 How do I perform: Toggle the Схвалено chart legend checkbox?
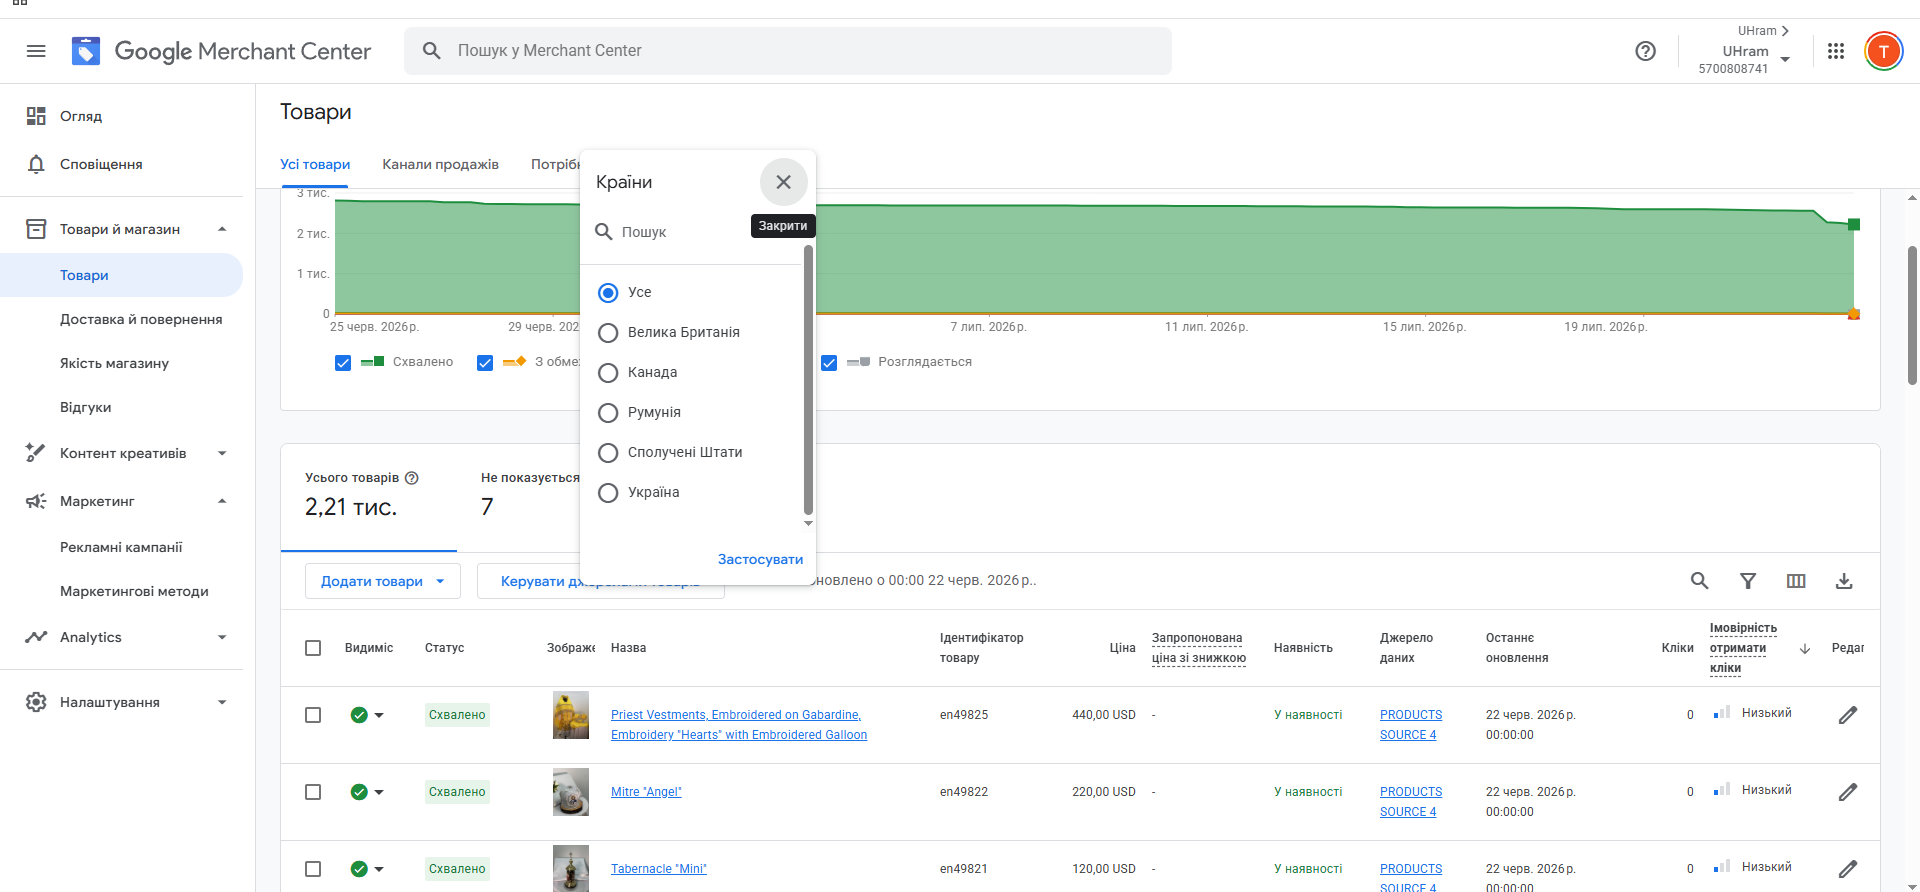click(x=343, y=363)
